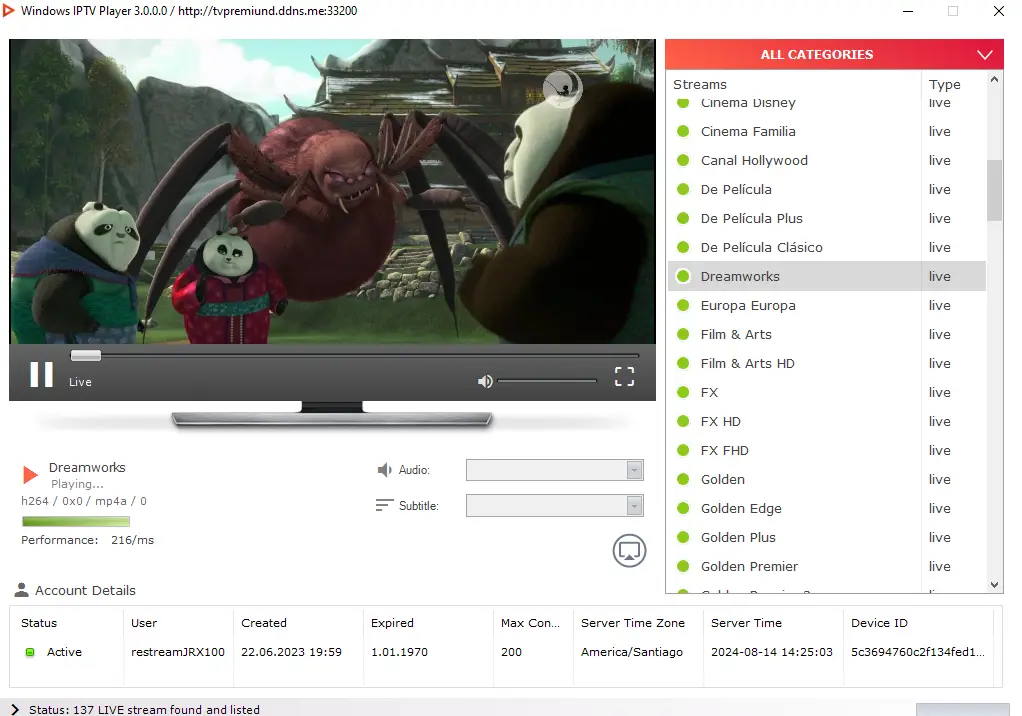This screenshot has width=1022, height=716.
Task: Click the Server Time Zone column header
Action: (x=632, y=623)
